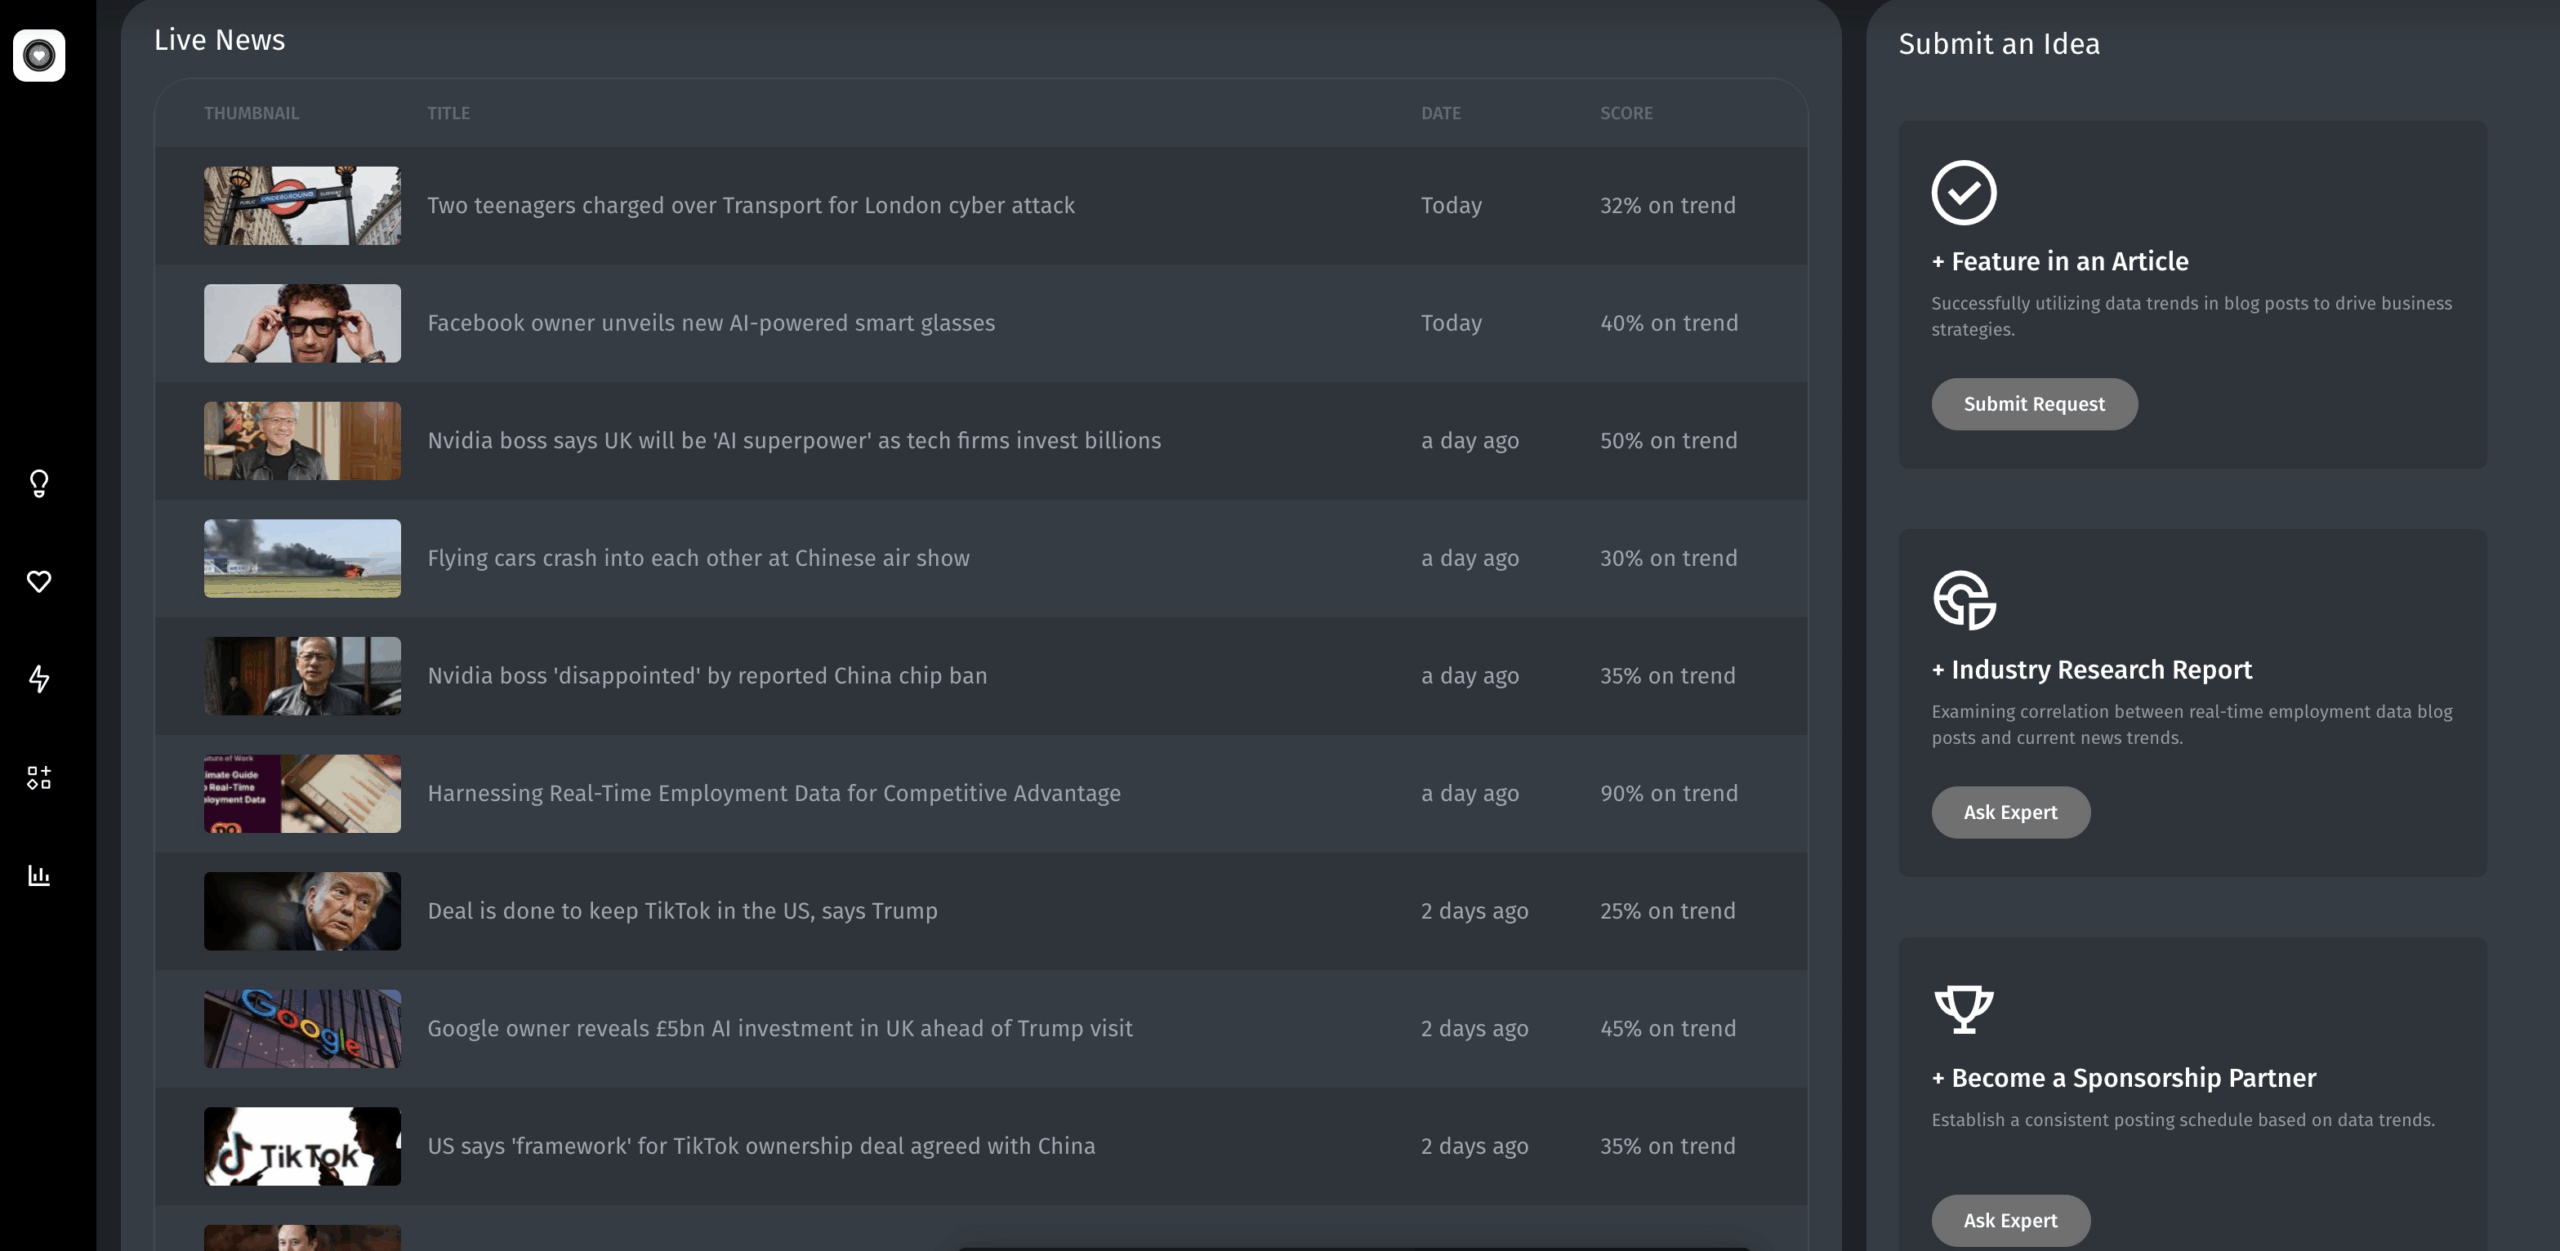Click Ask Expert under Become a Sponsorship Partner
The width and height of the screenshot is (2560, 1251).
tap(2010, 1220)
